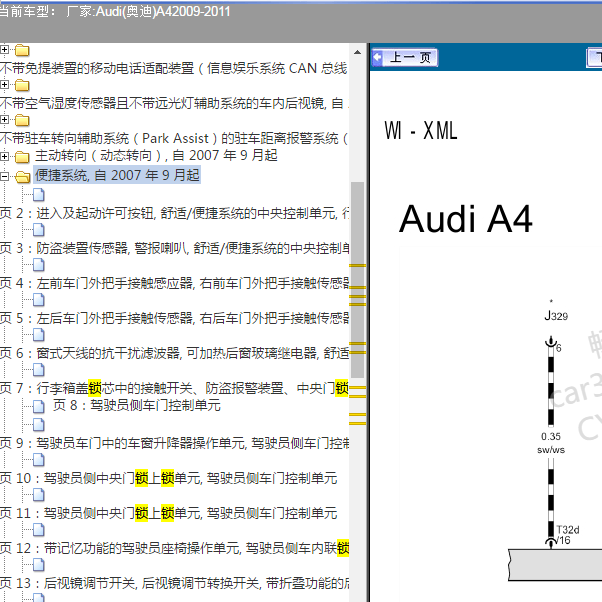Click document icon above 页 6 row
Viewport: 602px width, 602px height.
(x=39, y=335)
